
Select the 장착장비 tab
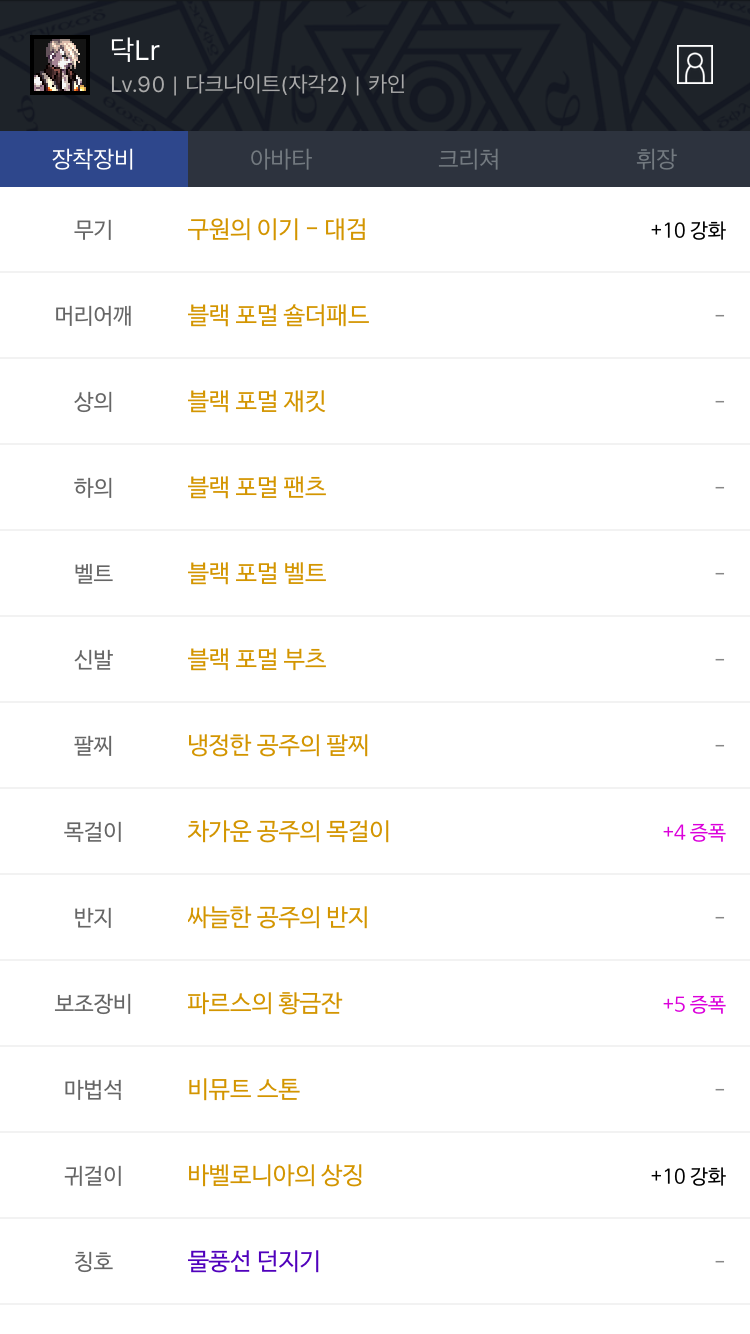tap(93, 159)
